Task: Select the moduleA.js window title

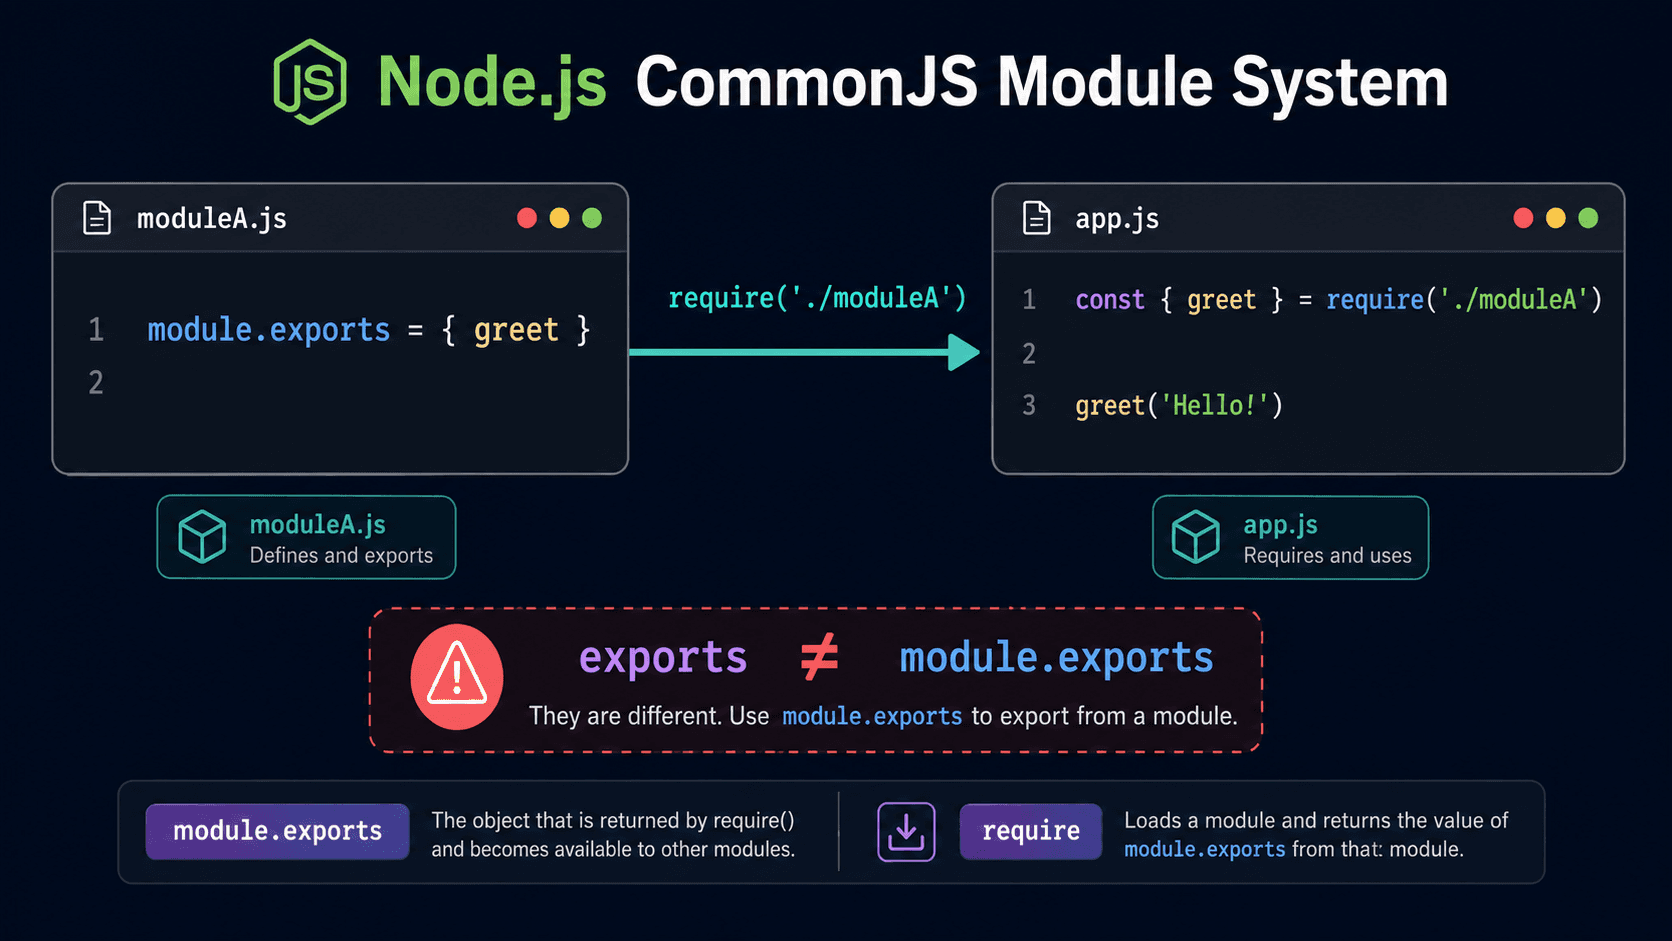Action: coord(212,219)
